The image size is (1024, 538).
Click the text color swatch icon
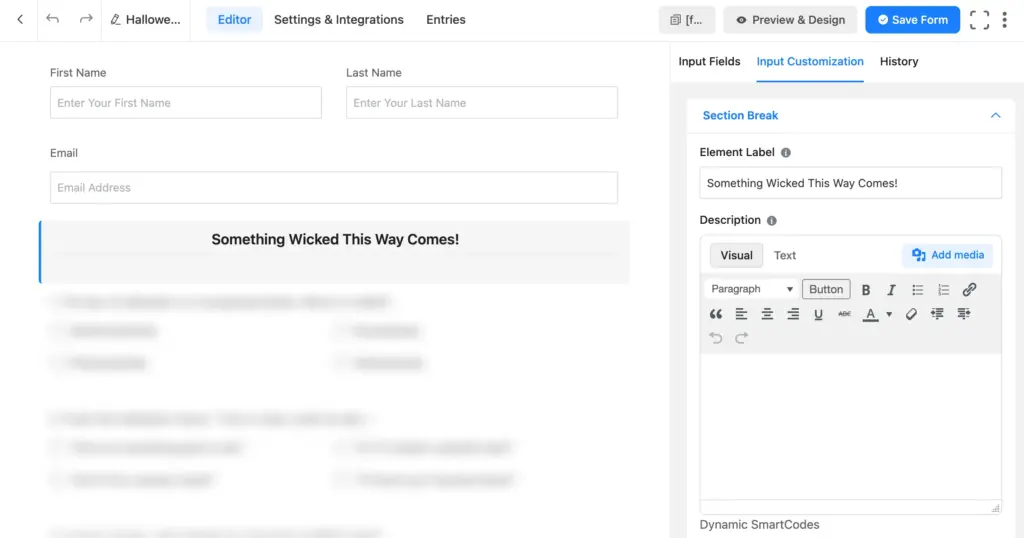(870, 314)
